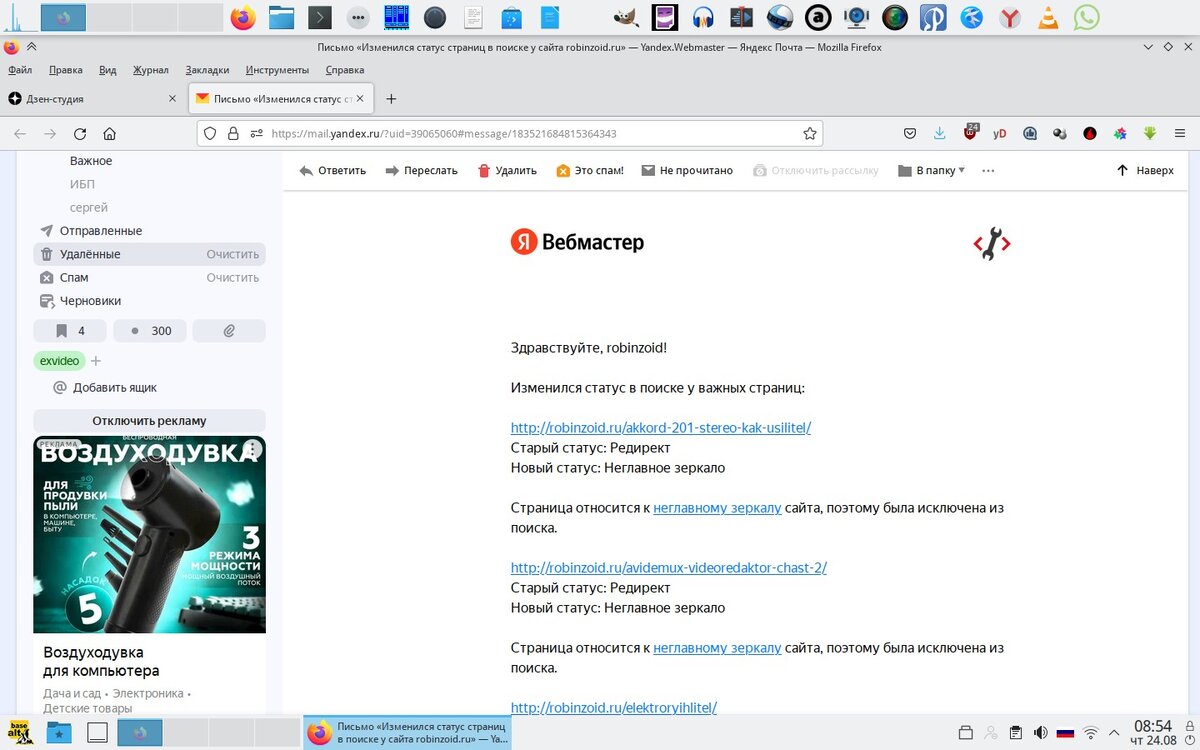
Task: Filter unread messages showing 300
Action: 150,331
